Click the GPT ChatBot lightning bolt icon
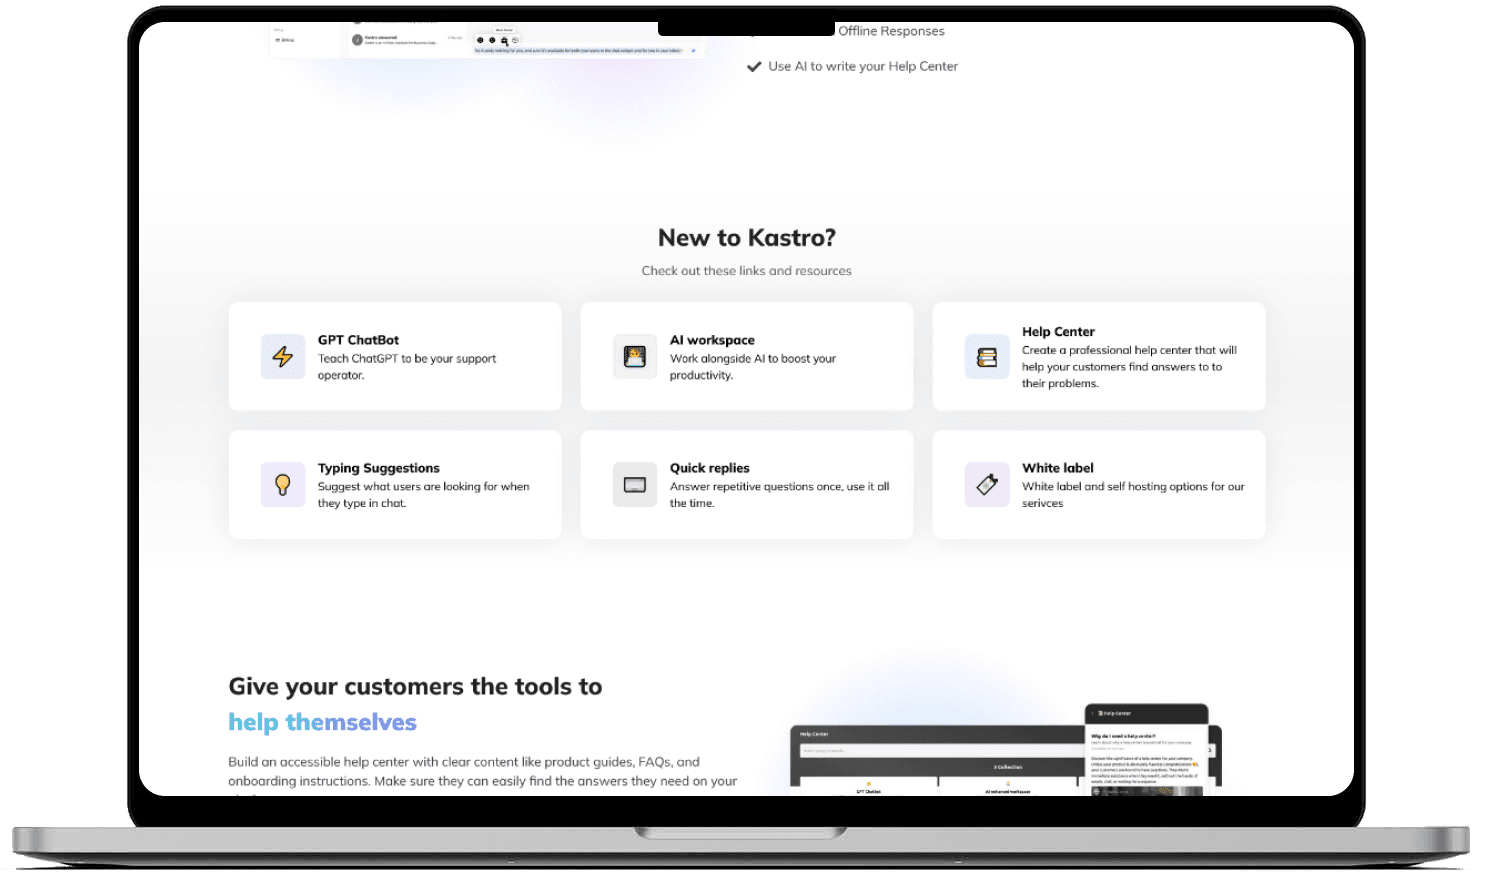This screenshot has height=892, width=1494. [283, 357]
